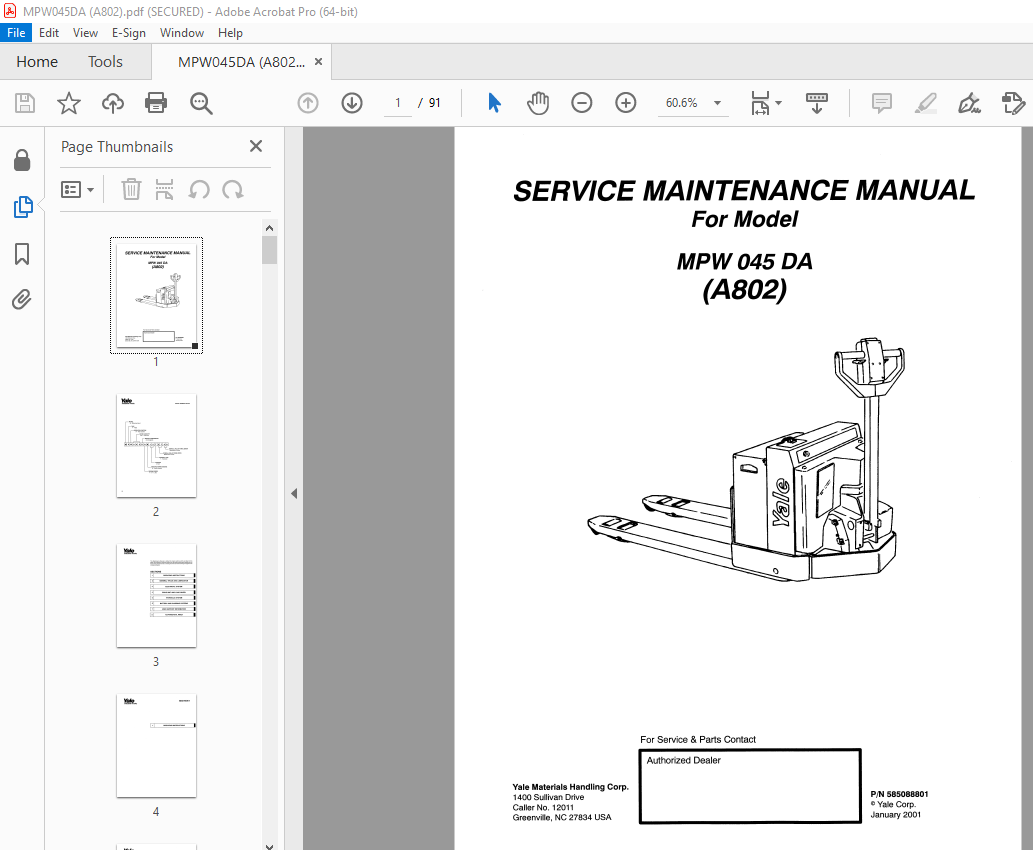Close the MPW045DA document tab
Screen dimensions: 1033x850
click(x=318, y=61)
